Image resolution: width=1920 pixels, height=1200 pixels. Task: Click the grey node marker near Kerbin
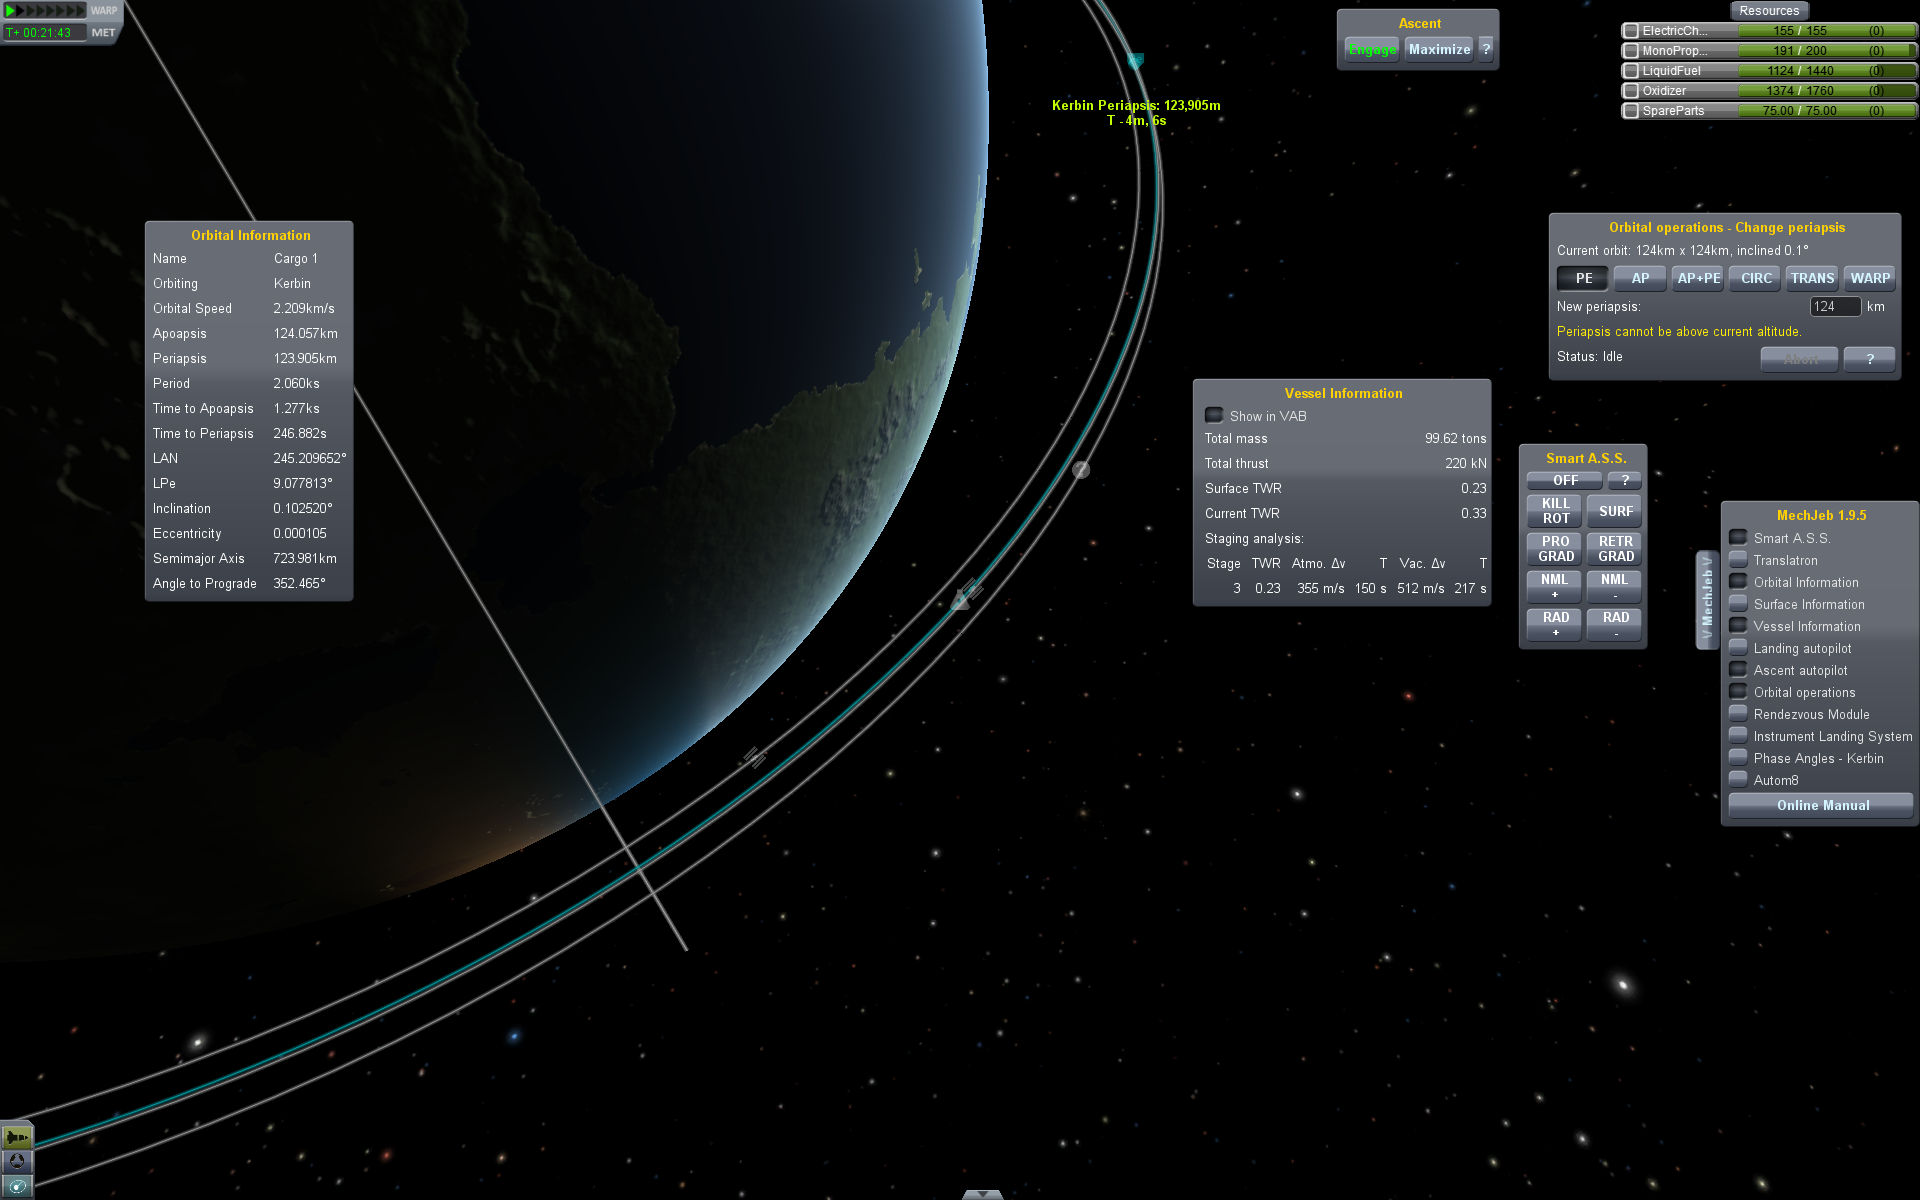[1081, 469]
